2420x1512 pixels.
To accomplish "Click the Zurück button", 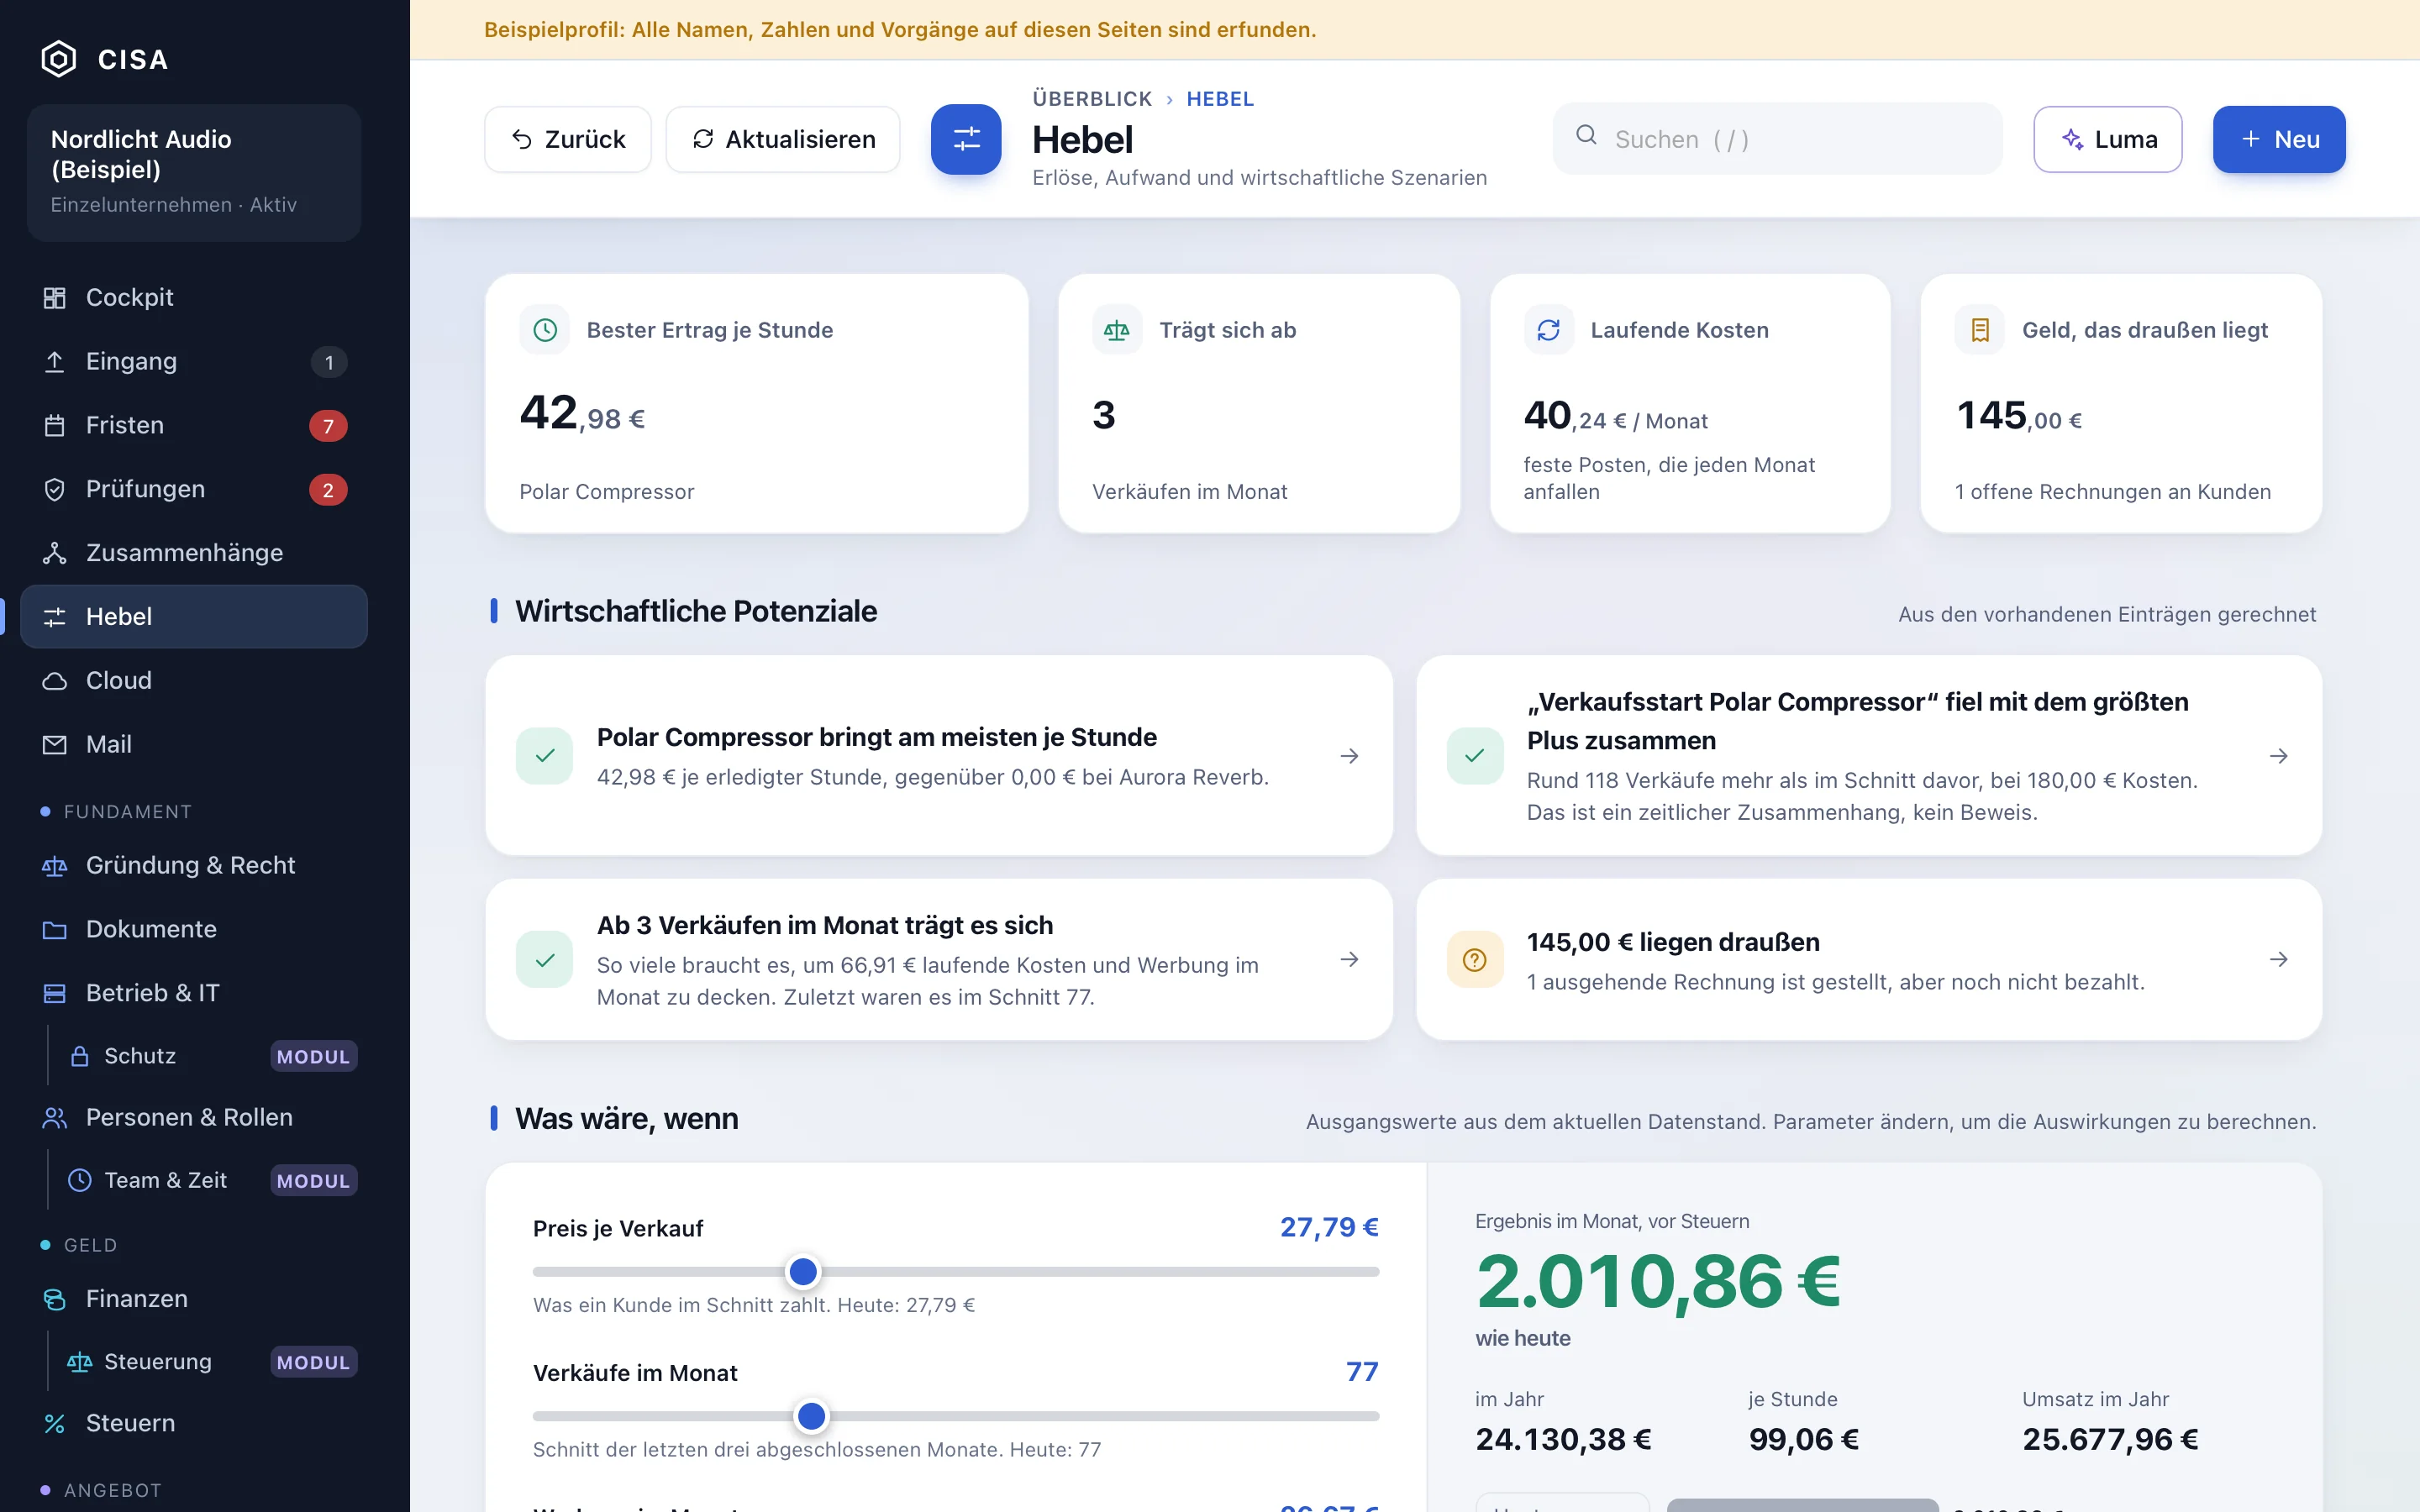I will coord(568,139).
